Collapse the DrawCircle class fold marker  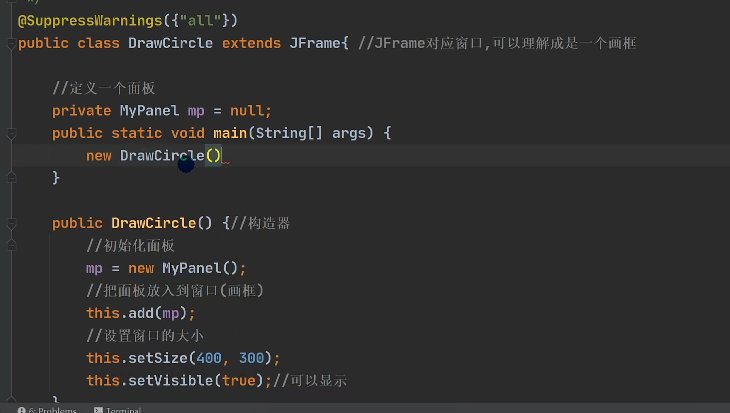click(11, 44)
